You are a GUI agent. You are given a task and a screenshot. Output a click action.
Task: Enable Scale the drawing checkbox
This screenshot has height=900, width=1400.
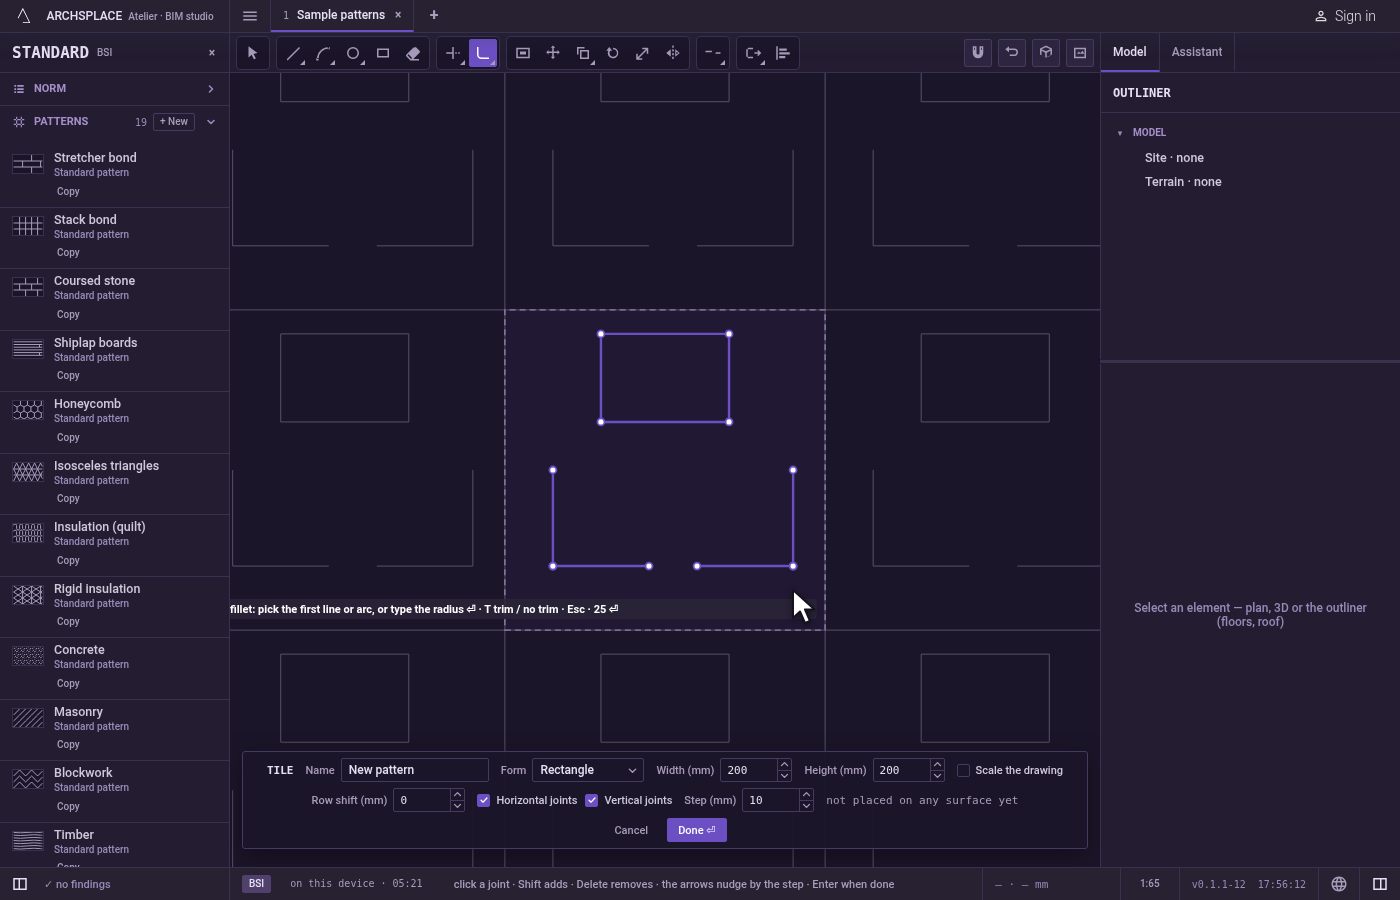(964, 770)
